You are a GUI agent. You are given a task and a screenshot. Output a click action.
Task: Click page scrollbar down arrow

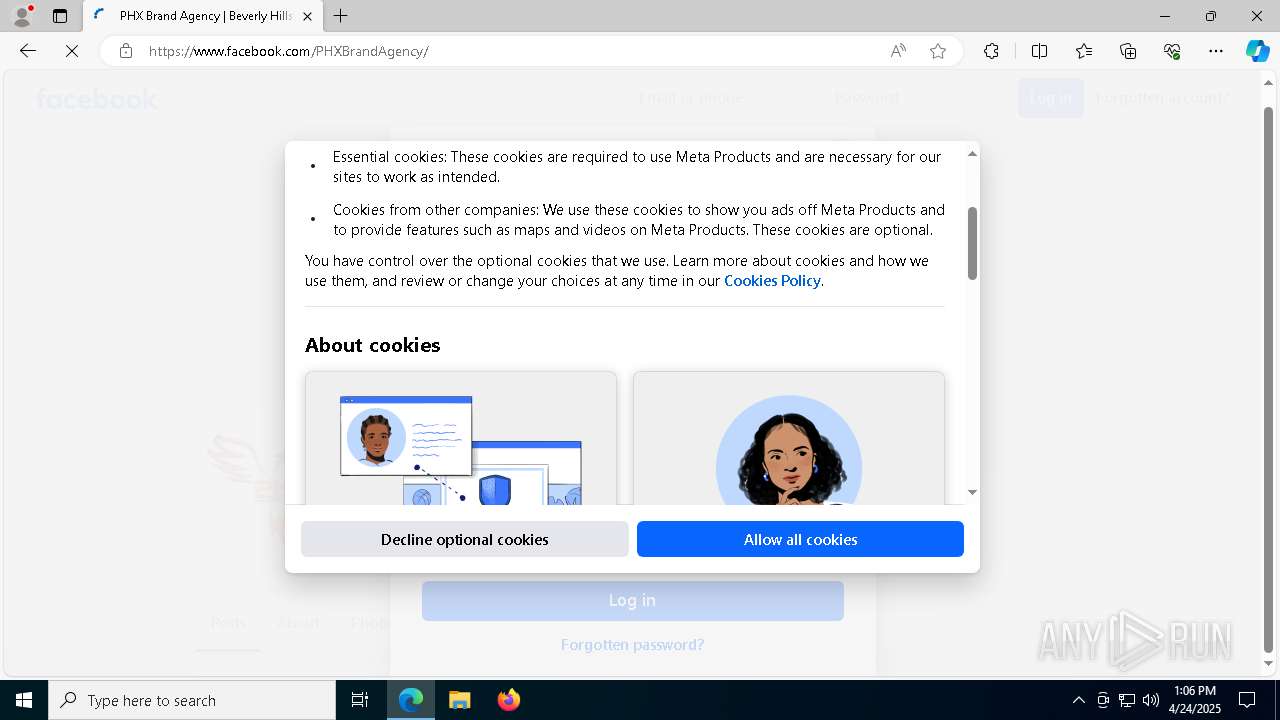1269,664
